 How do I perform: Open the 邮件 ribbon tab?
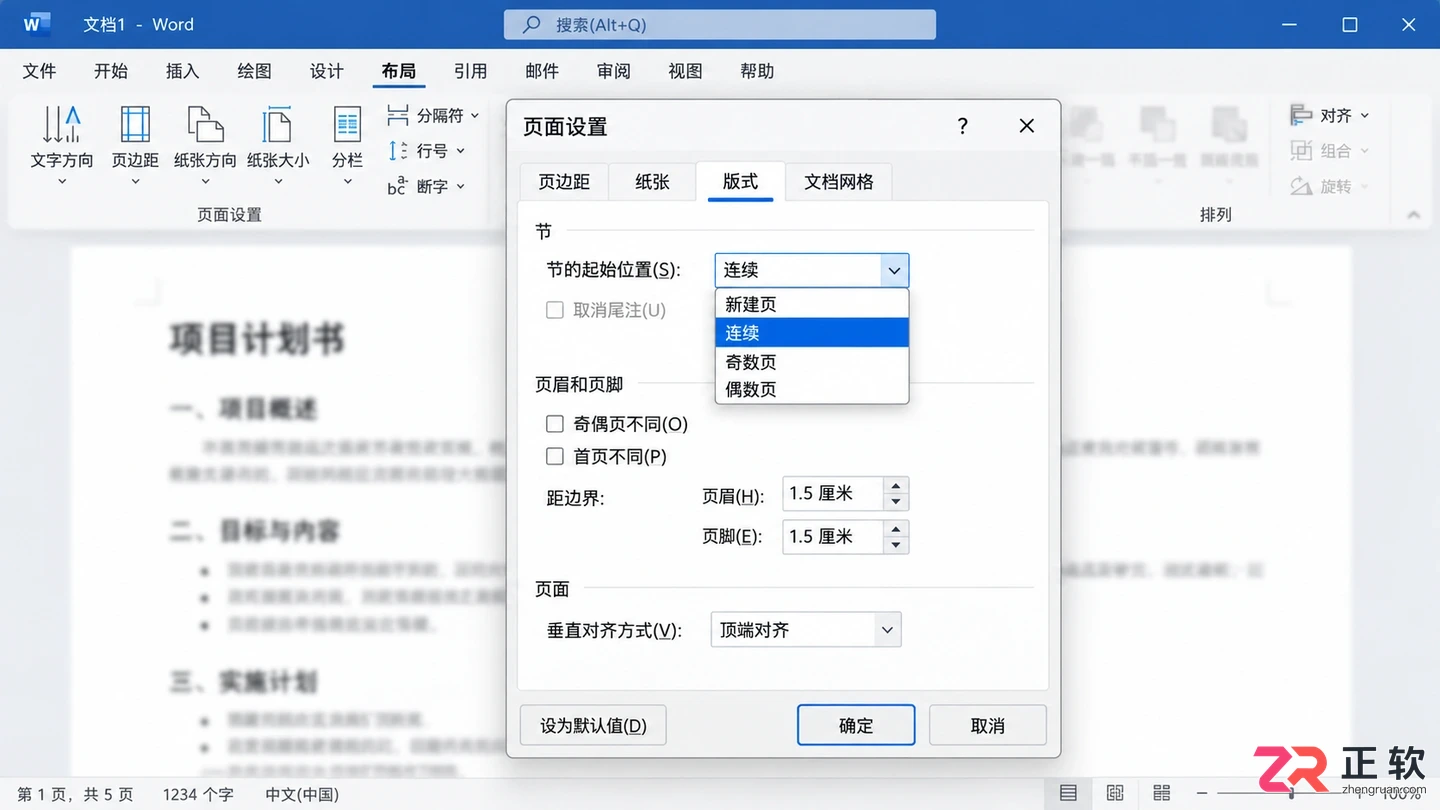pyautogui.click(x=542, y=71)
